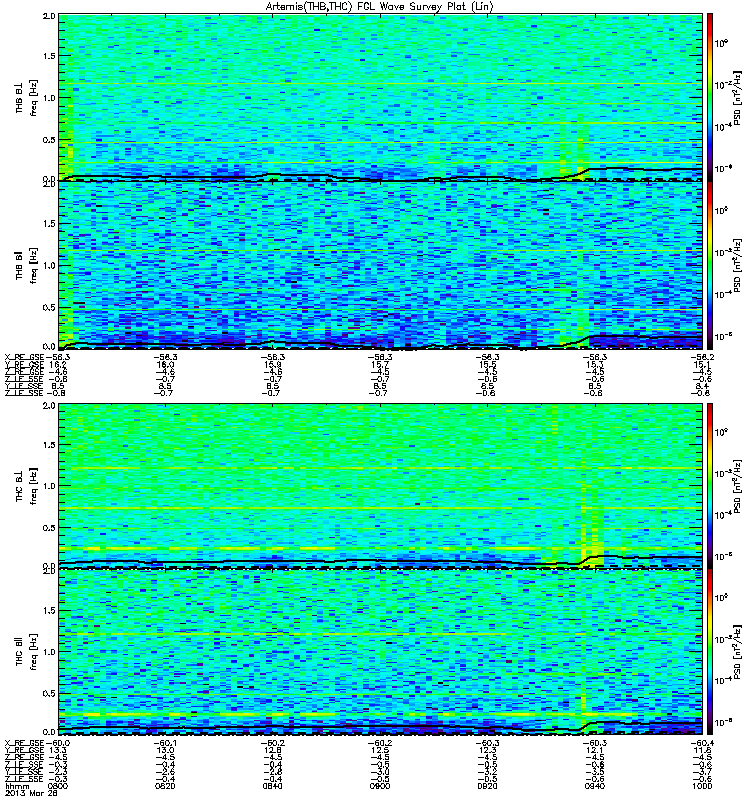This screenshot has width=750, height=800.
Task: Click 'X_RE_GSE' row label under THC panels
Action: (x=24, y=743)
